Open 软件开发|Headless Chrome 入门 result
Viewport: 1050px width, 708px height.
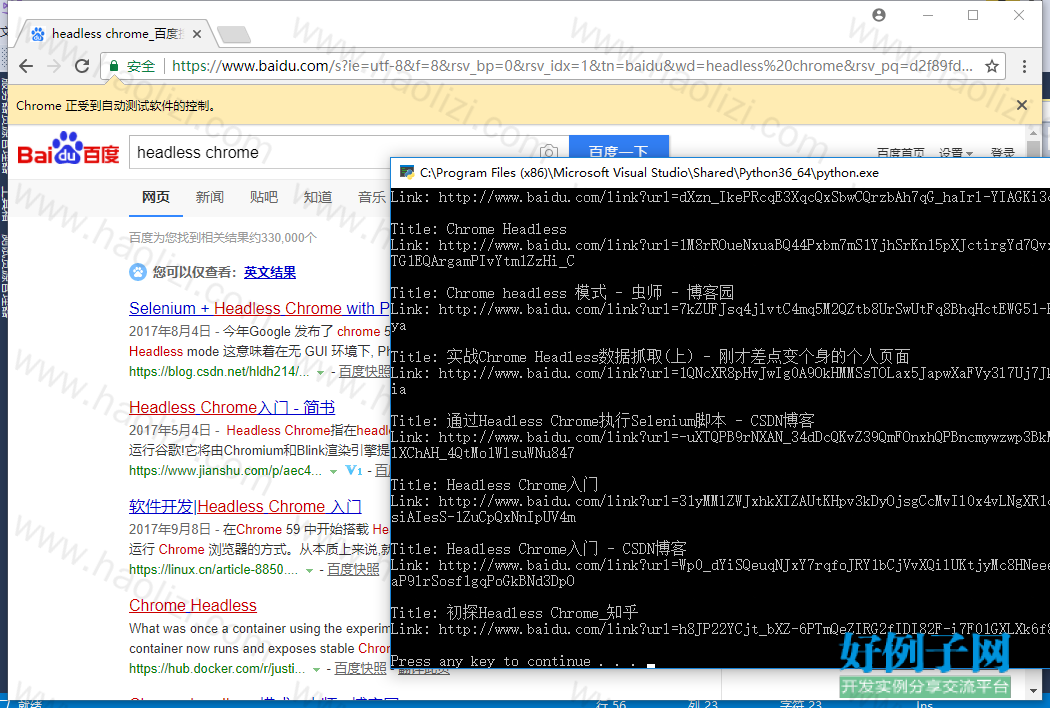(x=245, y=506)
